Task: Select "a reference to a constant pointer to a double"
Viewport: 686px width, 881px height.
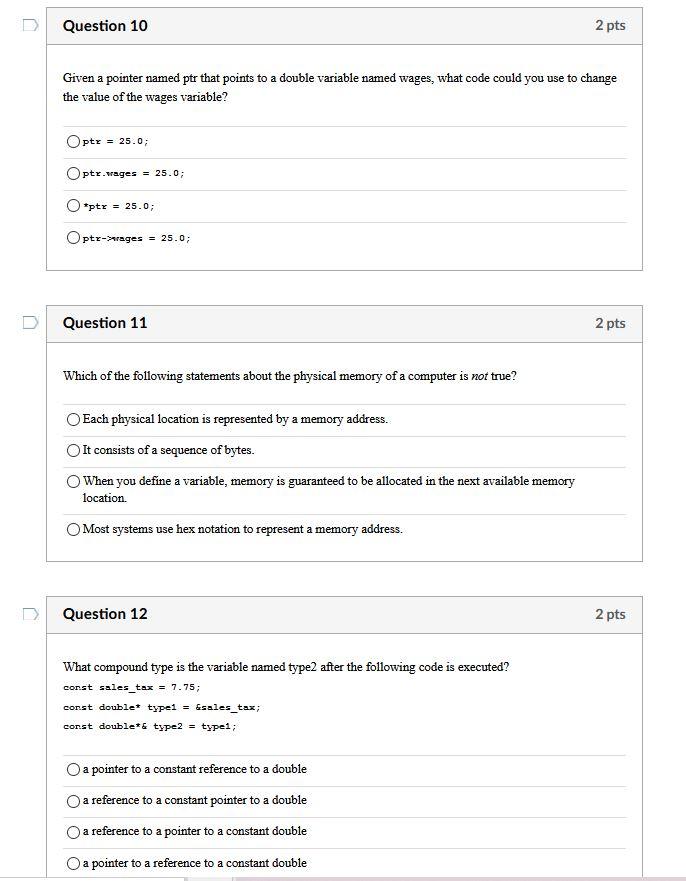Action: (x=73, y=800)
